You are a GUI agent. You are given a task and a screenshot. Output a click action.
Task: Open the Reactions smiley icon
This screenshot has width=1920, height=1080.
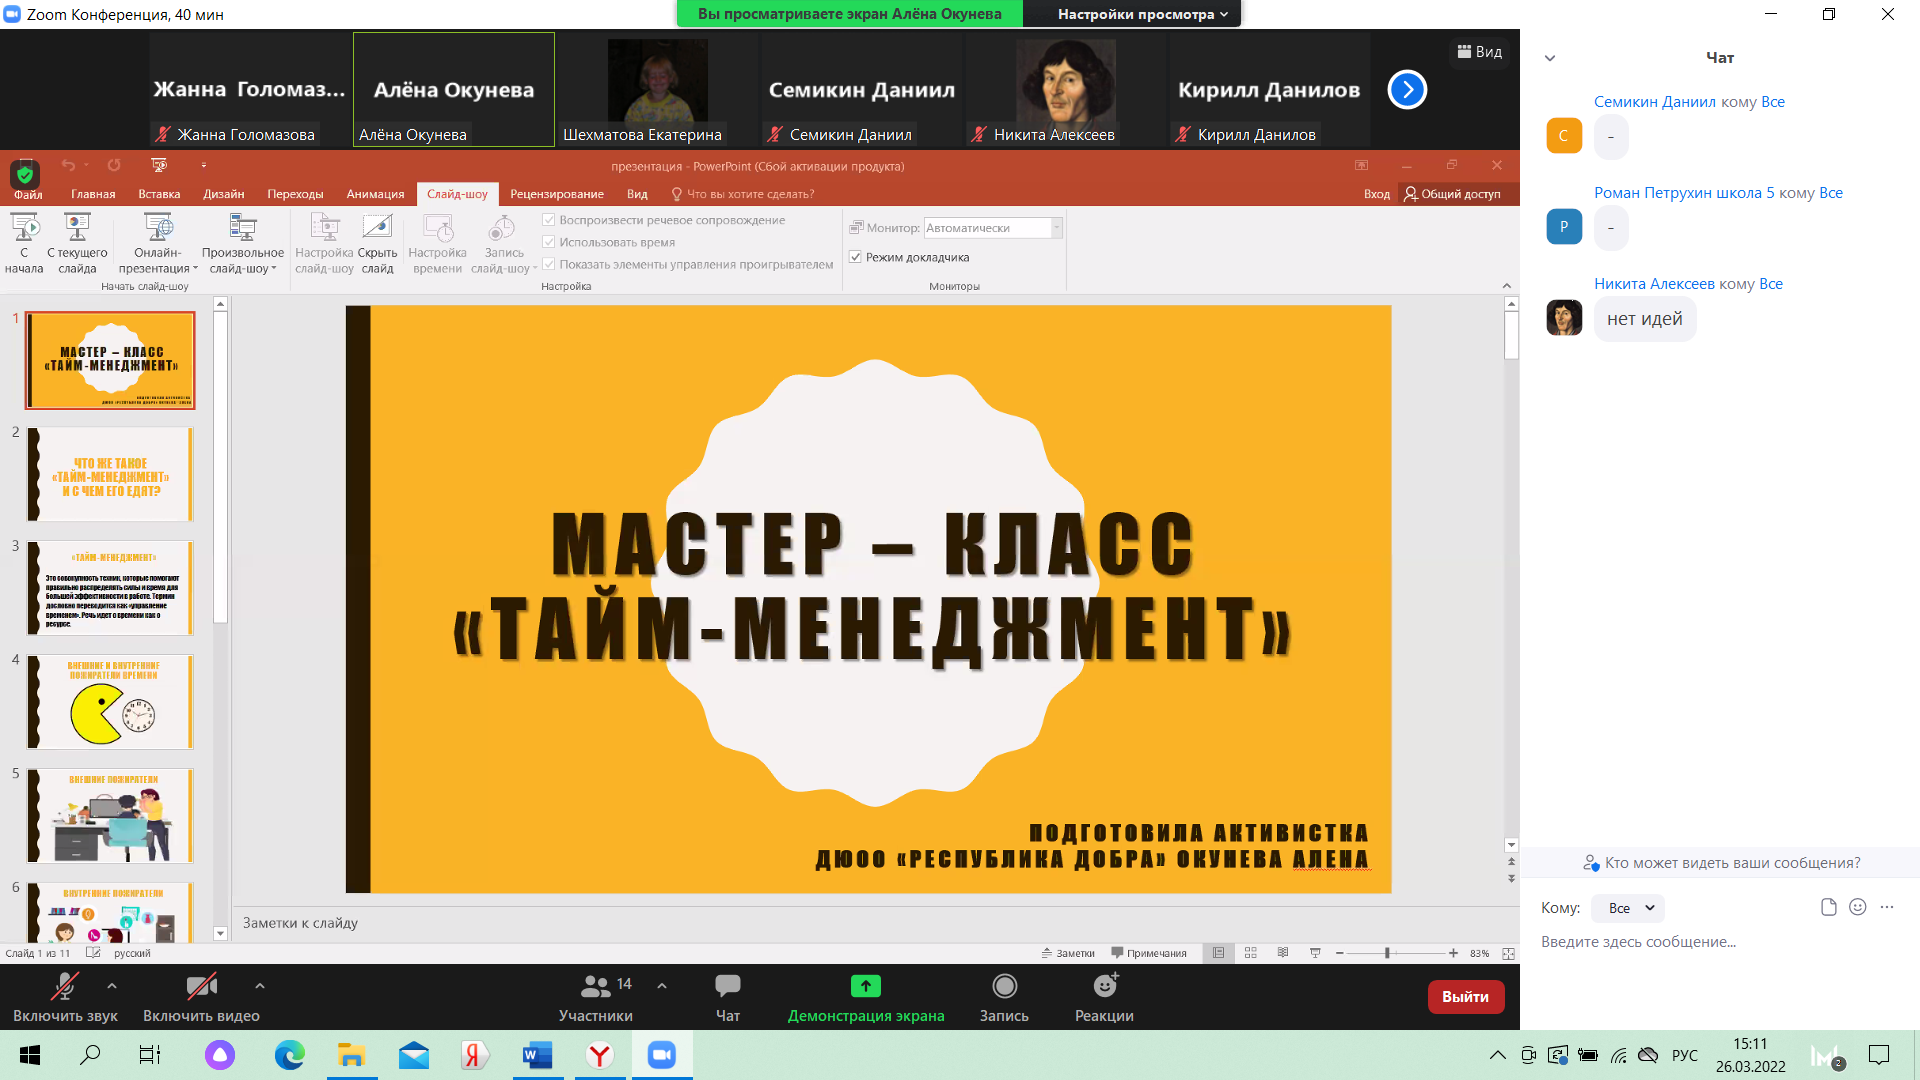coord(1104,987)
